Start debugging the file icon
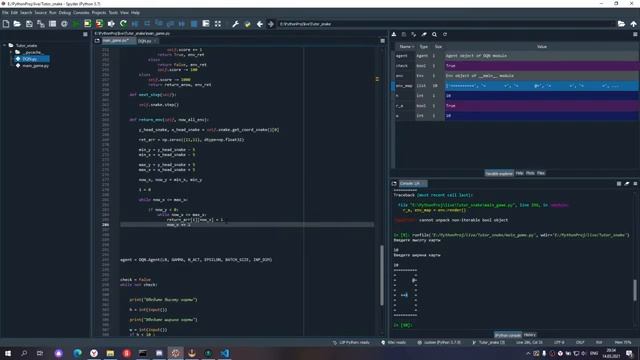Viewport: 640px width, 360px height. 135,24
